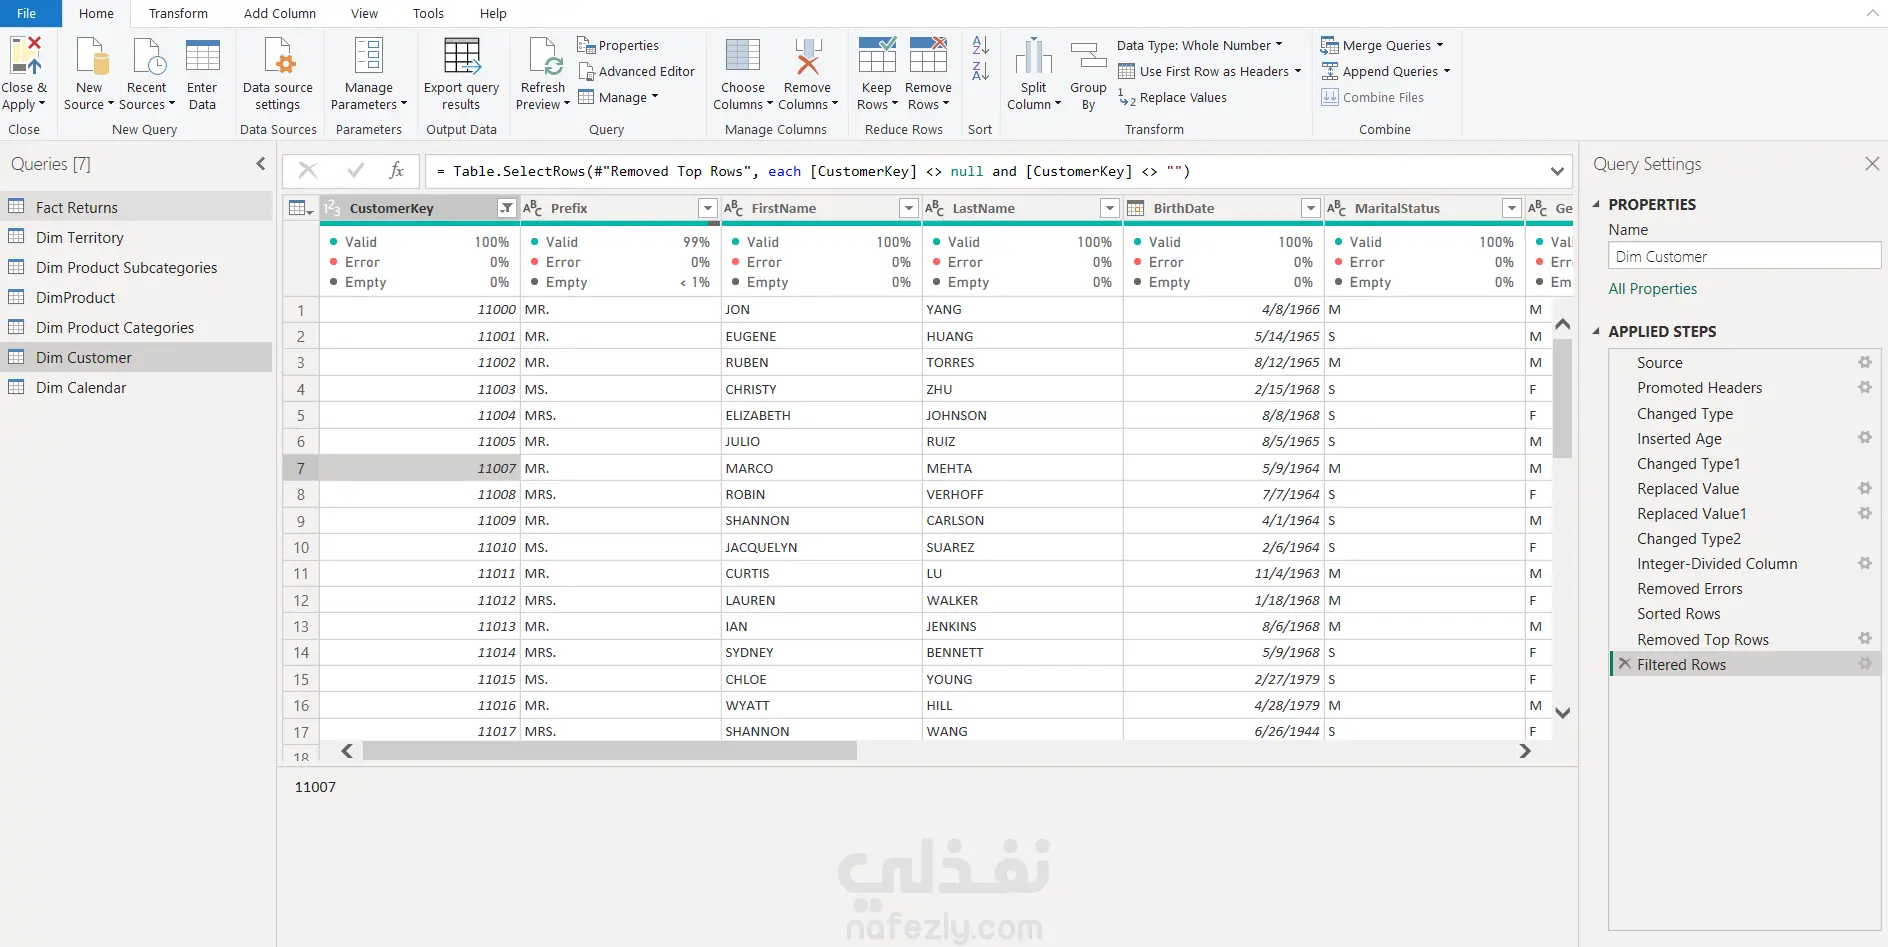This screenshot has height=947, width=1888.
Task: Click Export query results
Action: coord(461,74)
